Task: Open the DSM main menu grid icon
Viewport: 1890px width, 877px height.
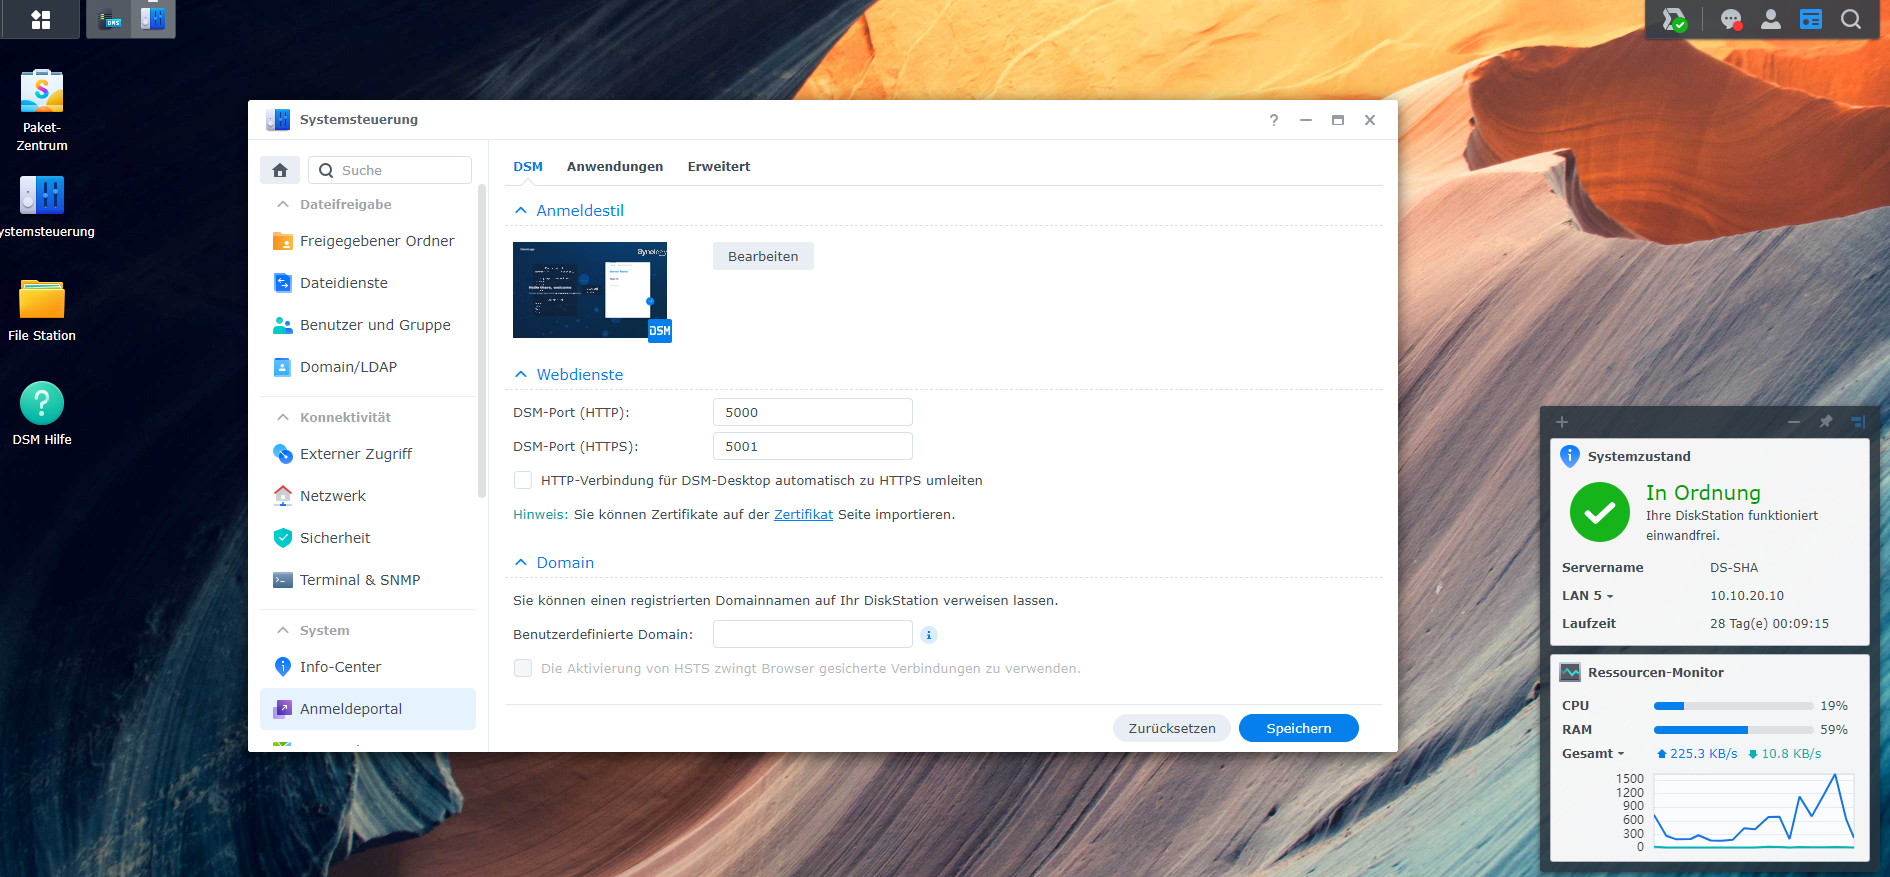Action: pos(40,19)
